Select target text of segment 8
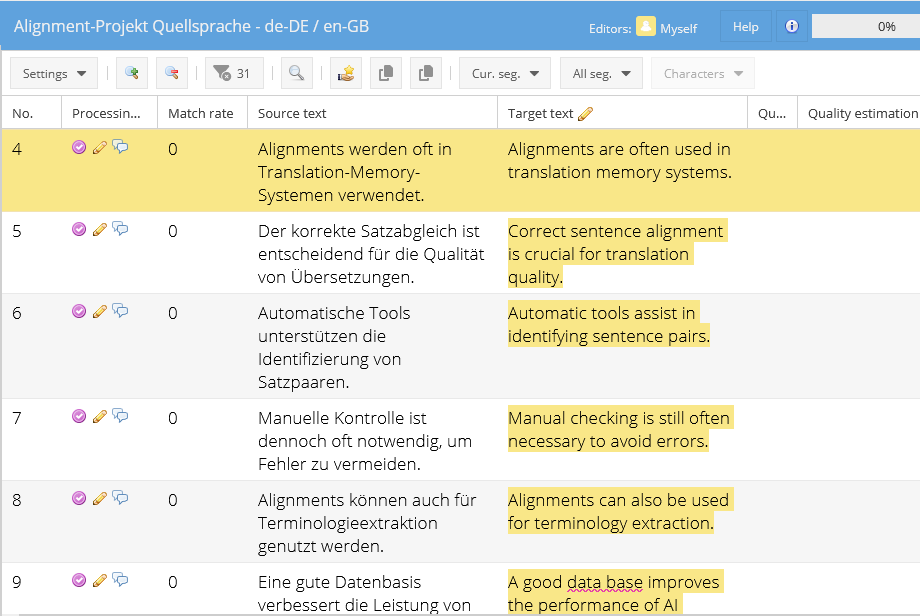The image size is (920, 616). (x=618, y=511)
